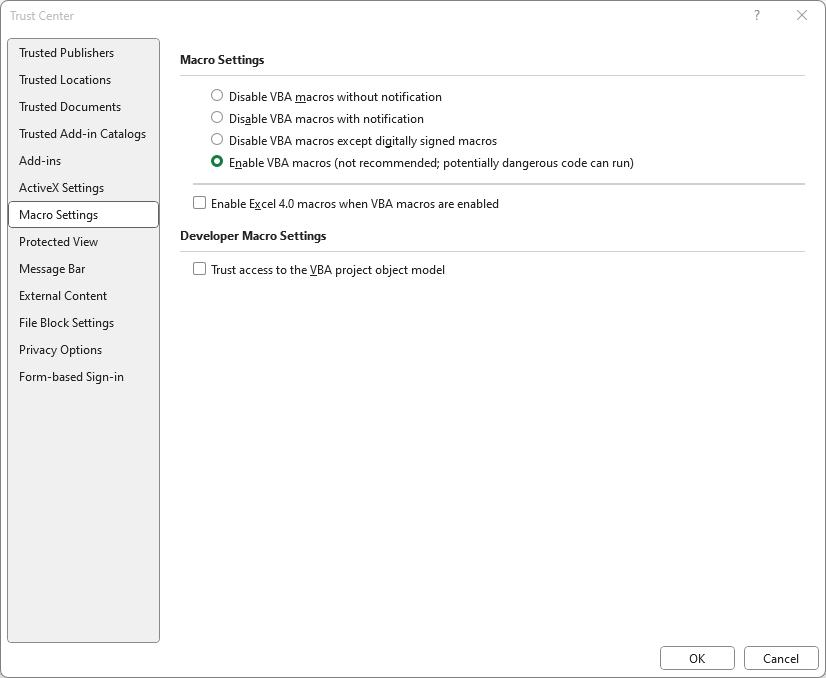Switch to Protected View settings

point(58,242)
